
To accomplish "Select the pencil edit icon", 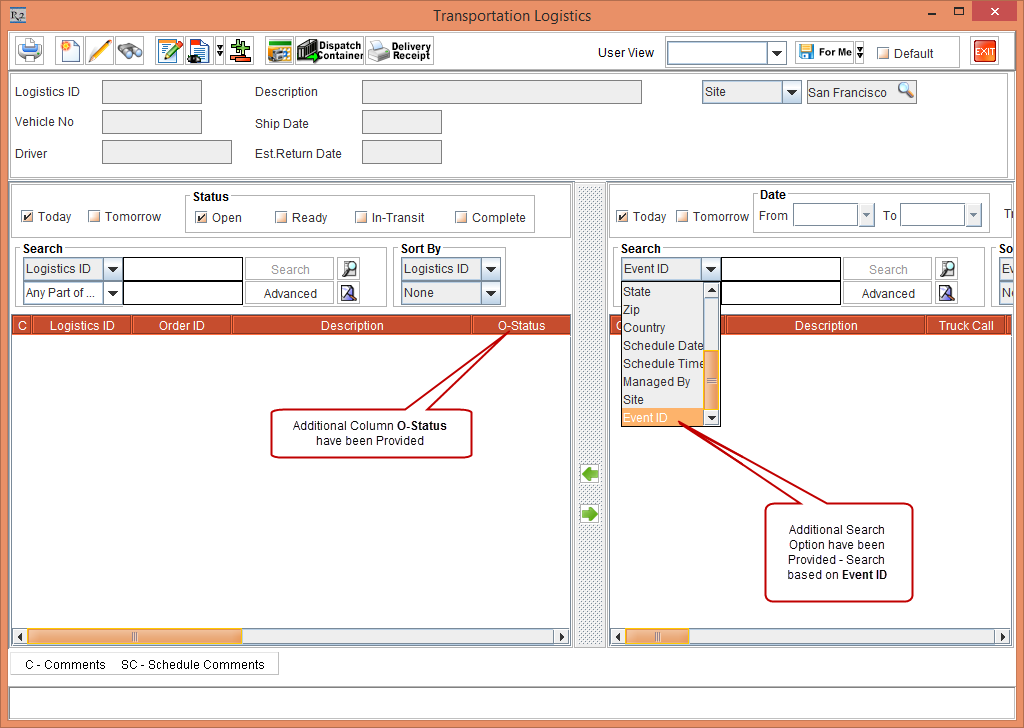I will point(99,50).
